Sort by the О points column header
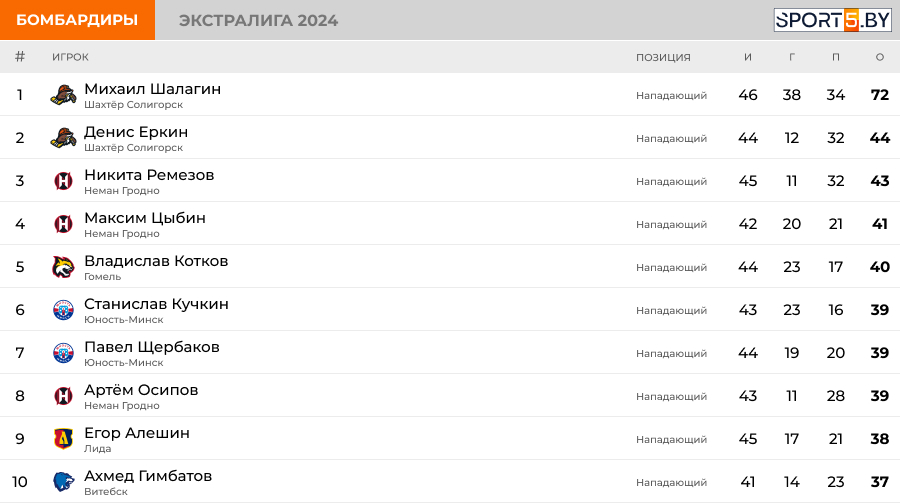900x503 pixels. click(879, 57)
